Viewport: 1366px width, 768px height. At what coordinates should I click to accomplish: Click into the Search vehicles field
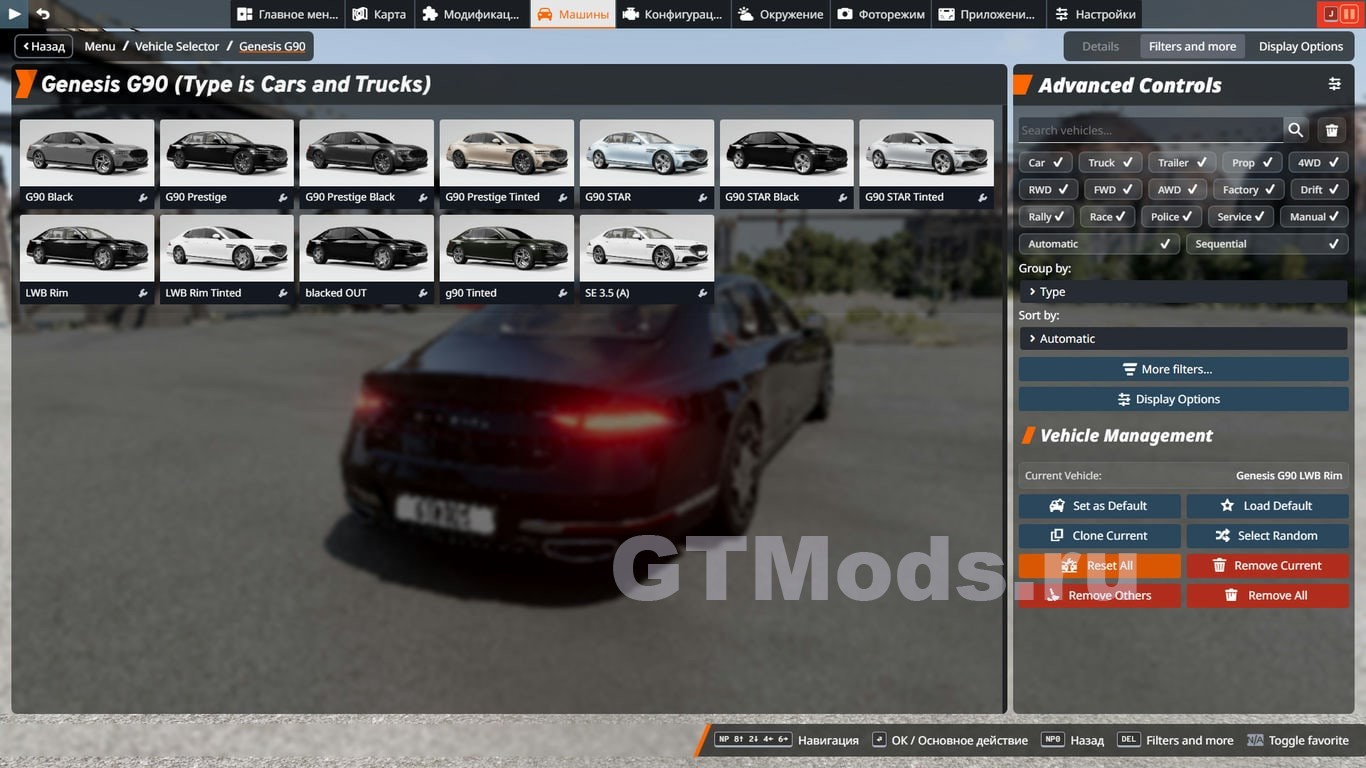tap(1150, 130)
